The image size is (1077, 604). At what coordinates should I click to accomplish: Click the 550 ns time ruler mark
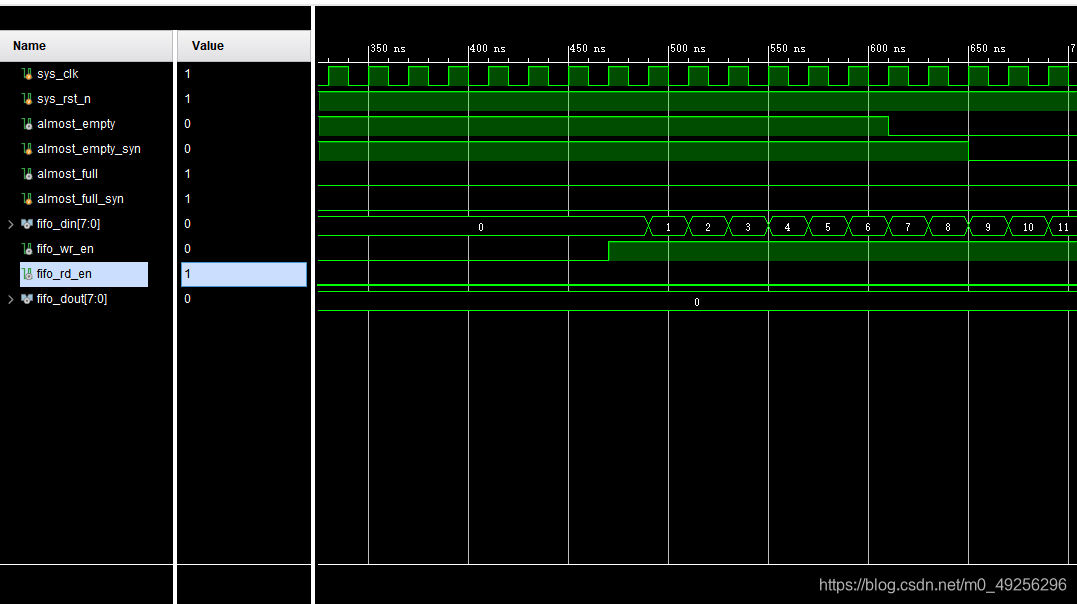[788, 49]
